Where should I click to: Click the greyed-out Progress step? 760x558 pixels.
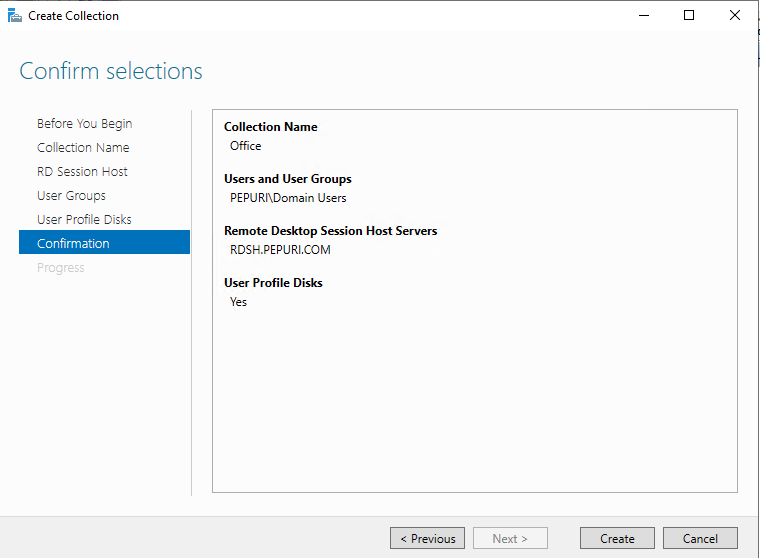61,268
